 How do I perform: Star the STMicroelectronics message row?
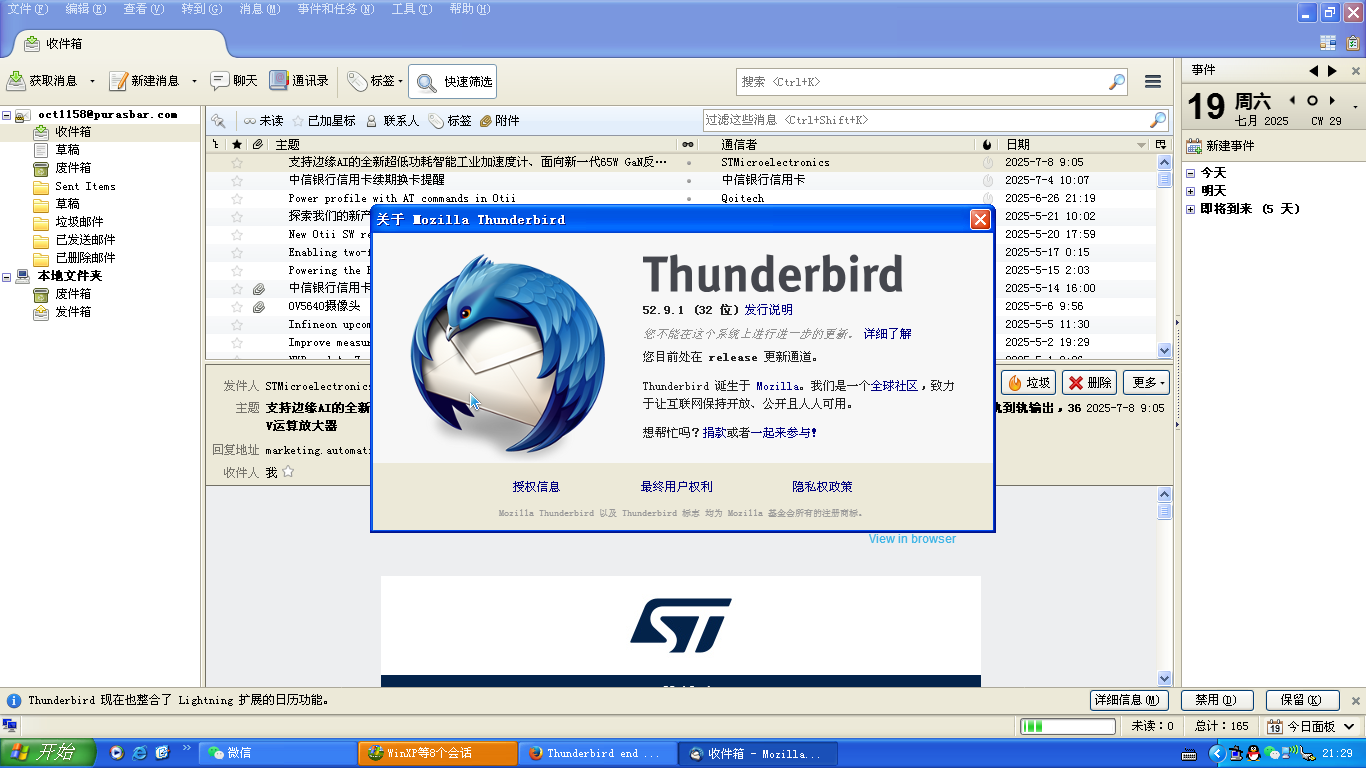point(237,162)
